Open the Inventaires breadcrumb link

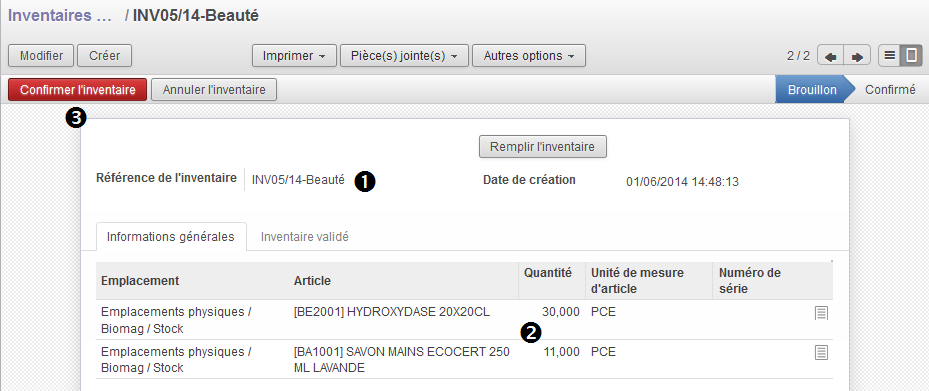pyautogui.click(x=60, y=15)
